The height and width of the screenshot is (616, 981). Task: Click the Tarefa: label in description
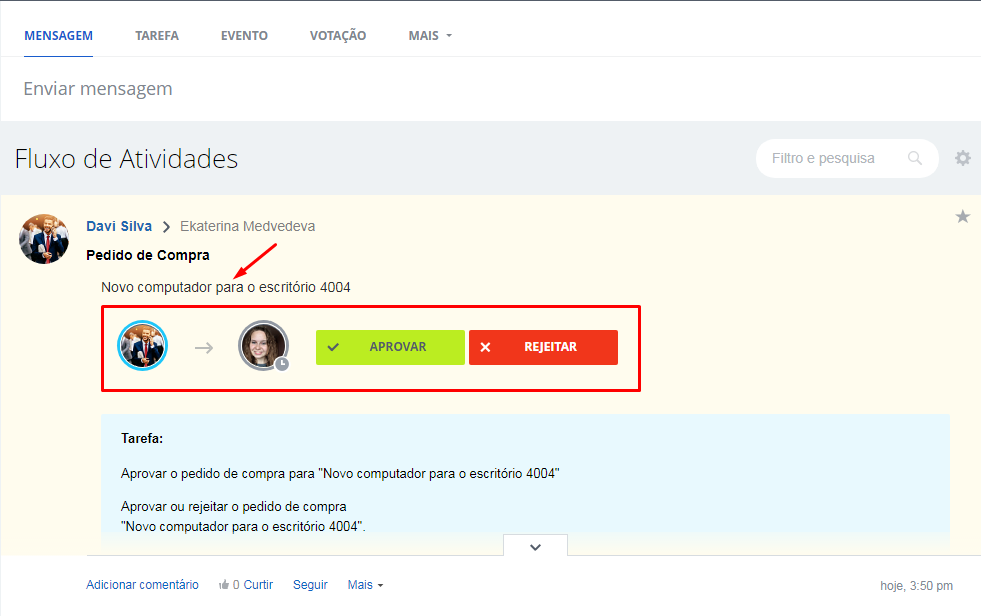[142, 438]
